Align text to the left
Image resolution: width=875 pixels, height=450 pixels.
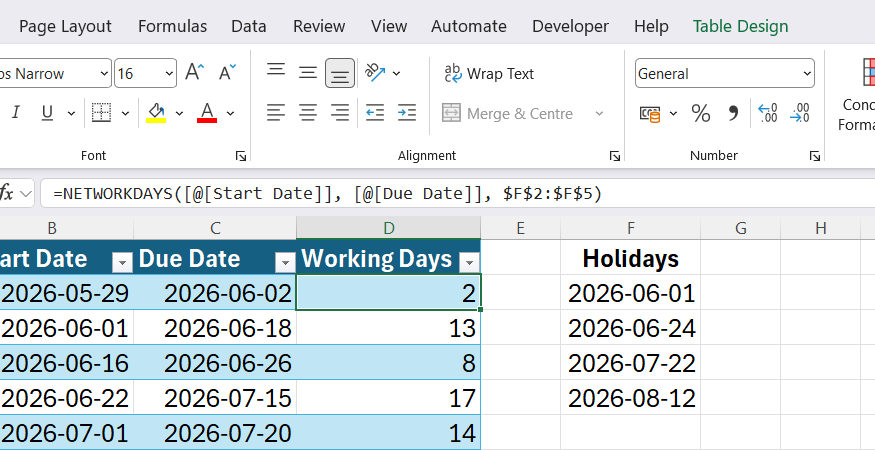pyautogui.click(x=276, y=113)
